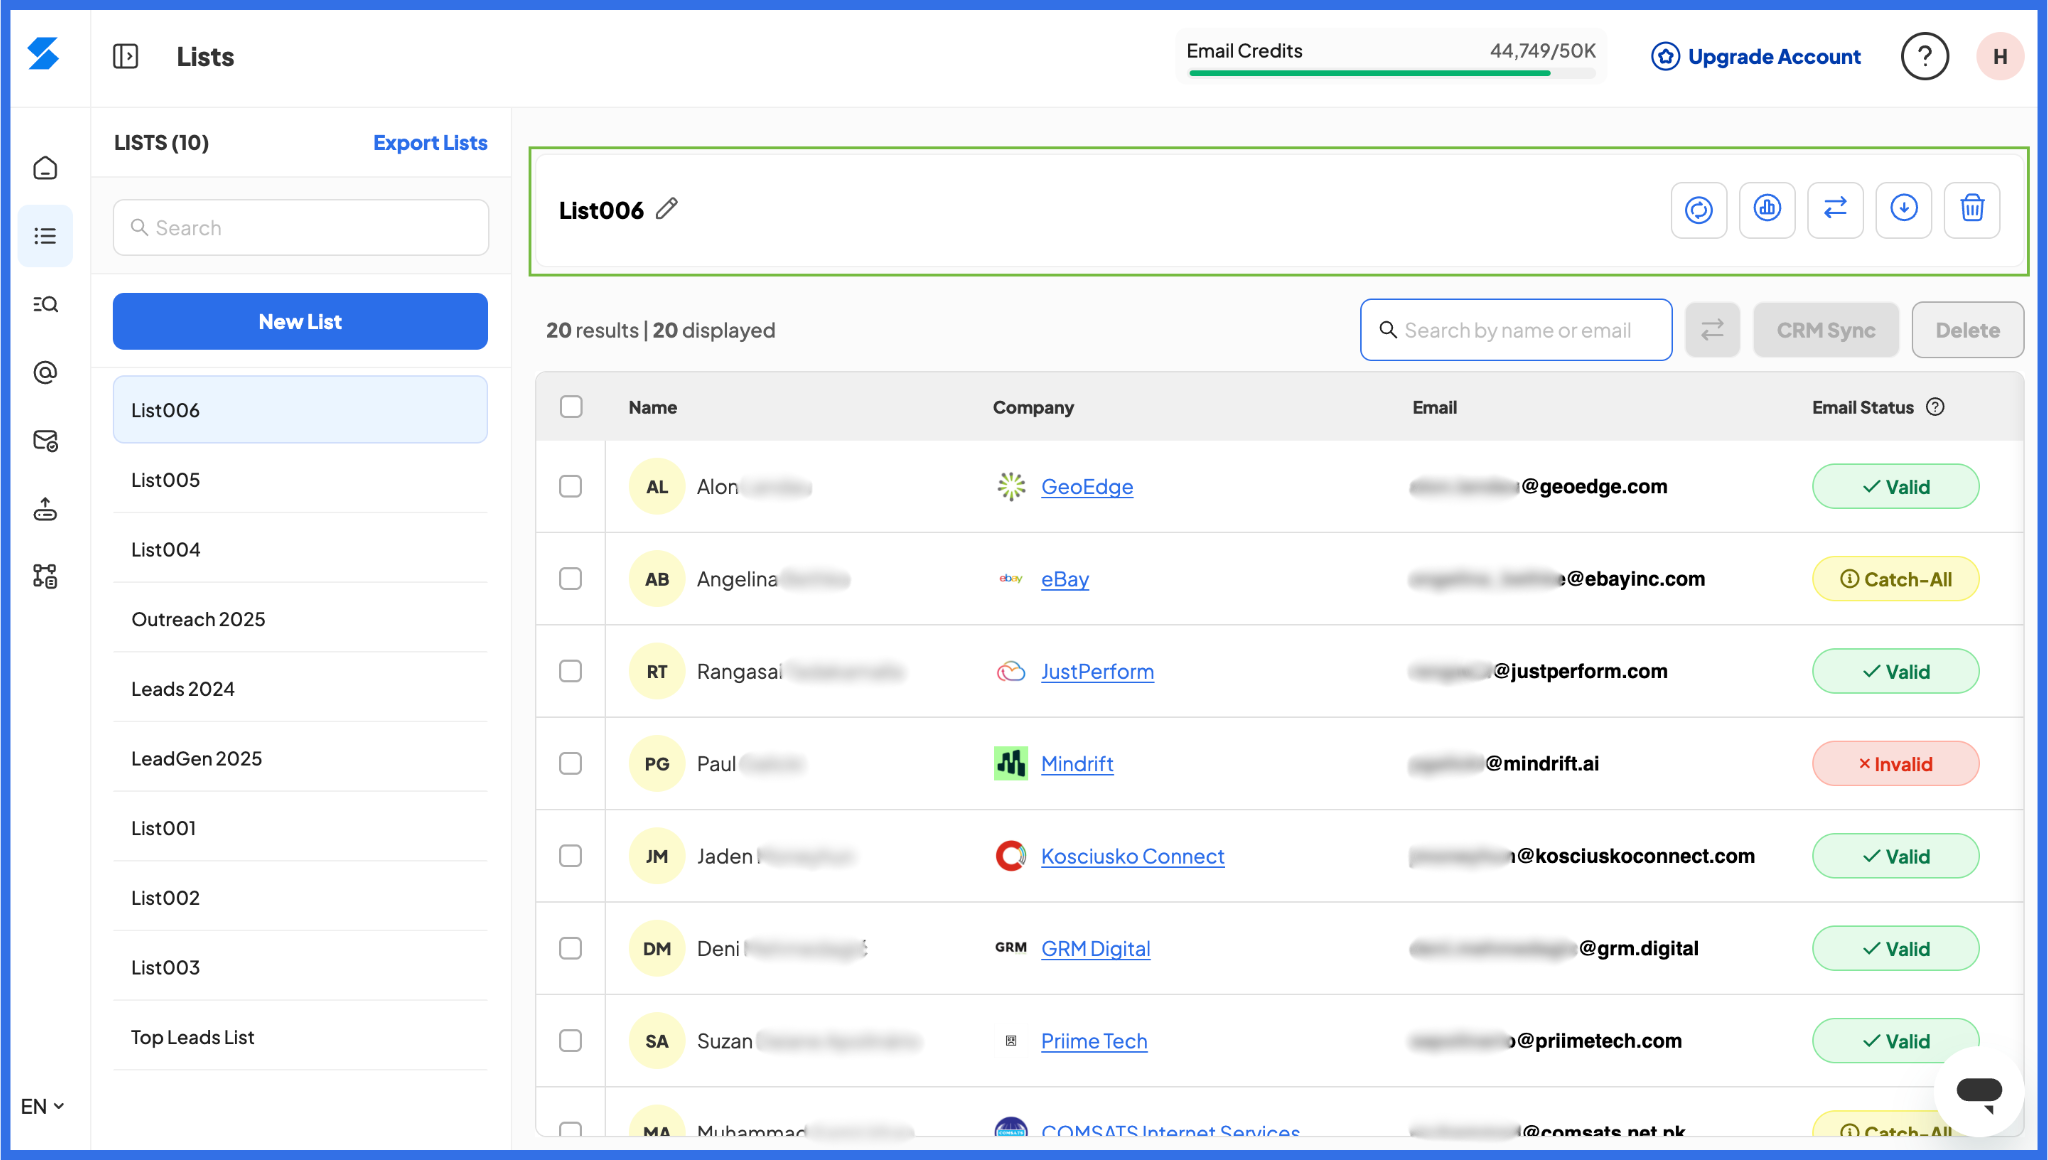This screenshot has height=1160, width=2048.
Task: Open the Home sidebar icon
Action: (45, 168)
